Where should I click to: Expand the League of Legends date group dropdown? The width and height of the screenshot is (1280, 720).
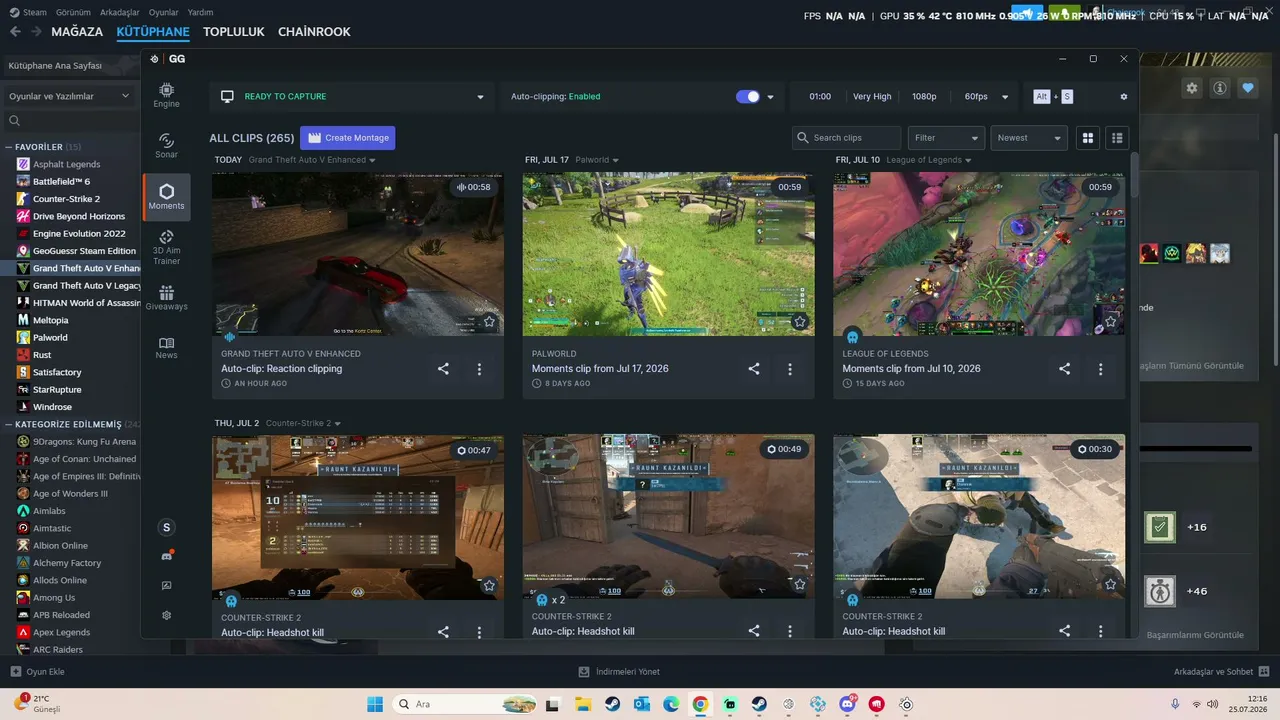pos(967,160)
